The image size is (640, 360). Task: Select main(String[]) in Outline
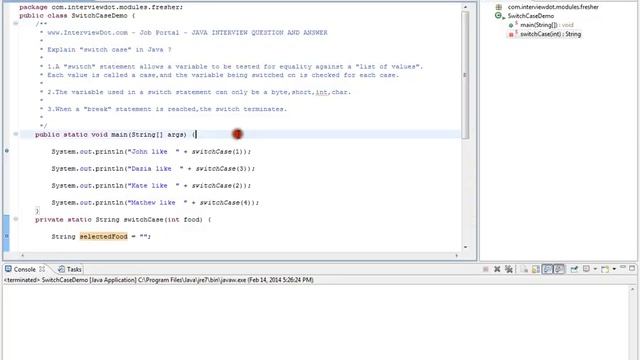click(547, 25)
